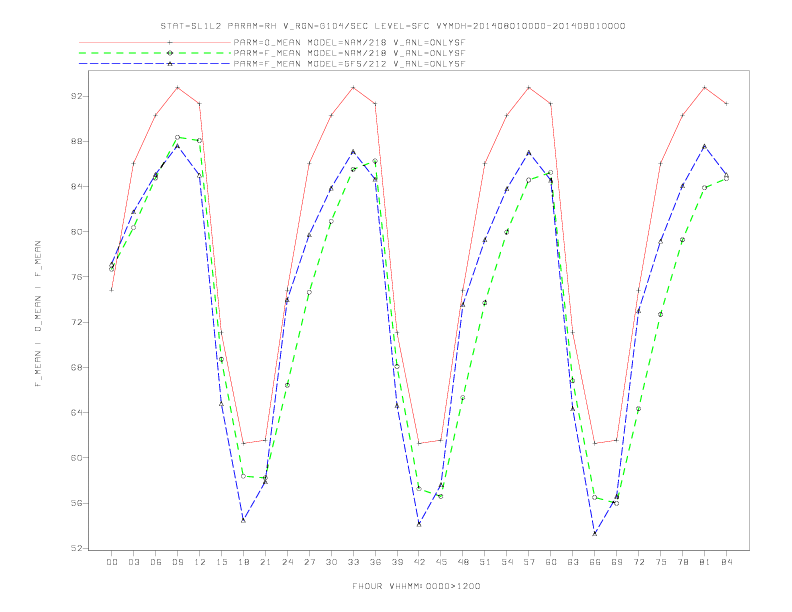Click the triangle marker on the blue legend line
The width and height of the screenshot is (792, 612).
(x=170, y=64)
